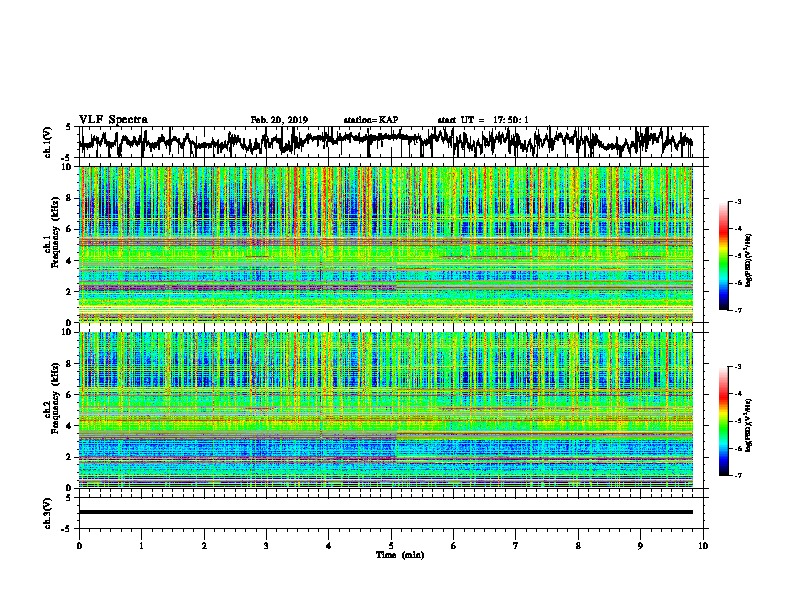Click time axis tick label '10'

[x=703, y=546]
